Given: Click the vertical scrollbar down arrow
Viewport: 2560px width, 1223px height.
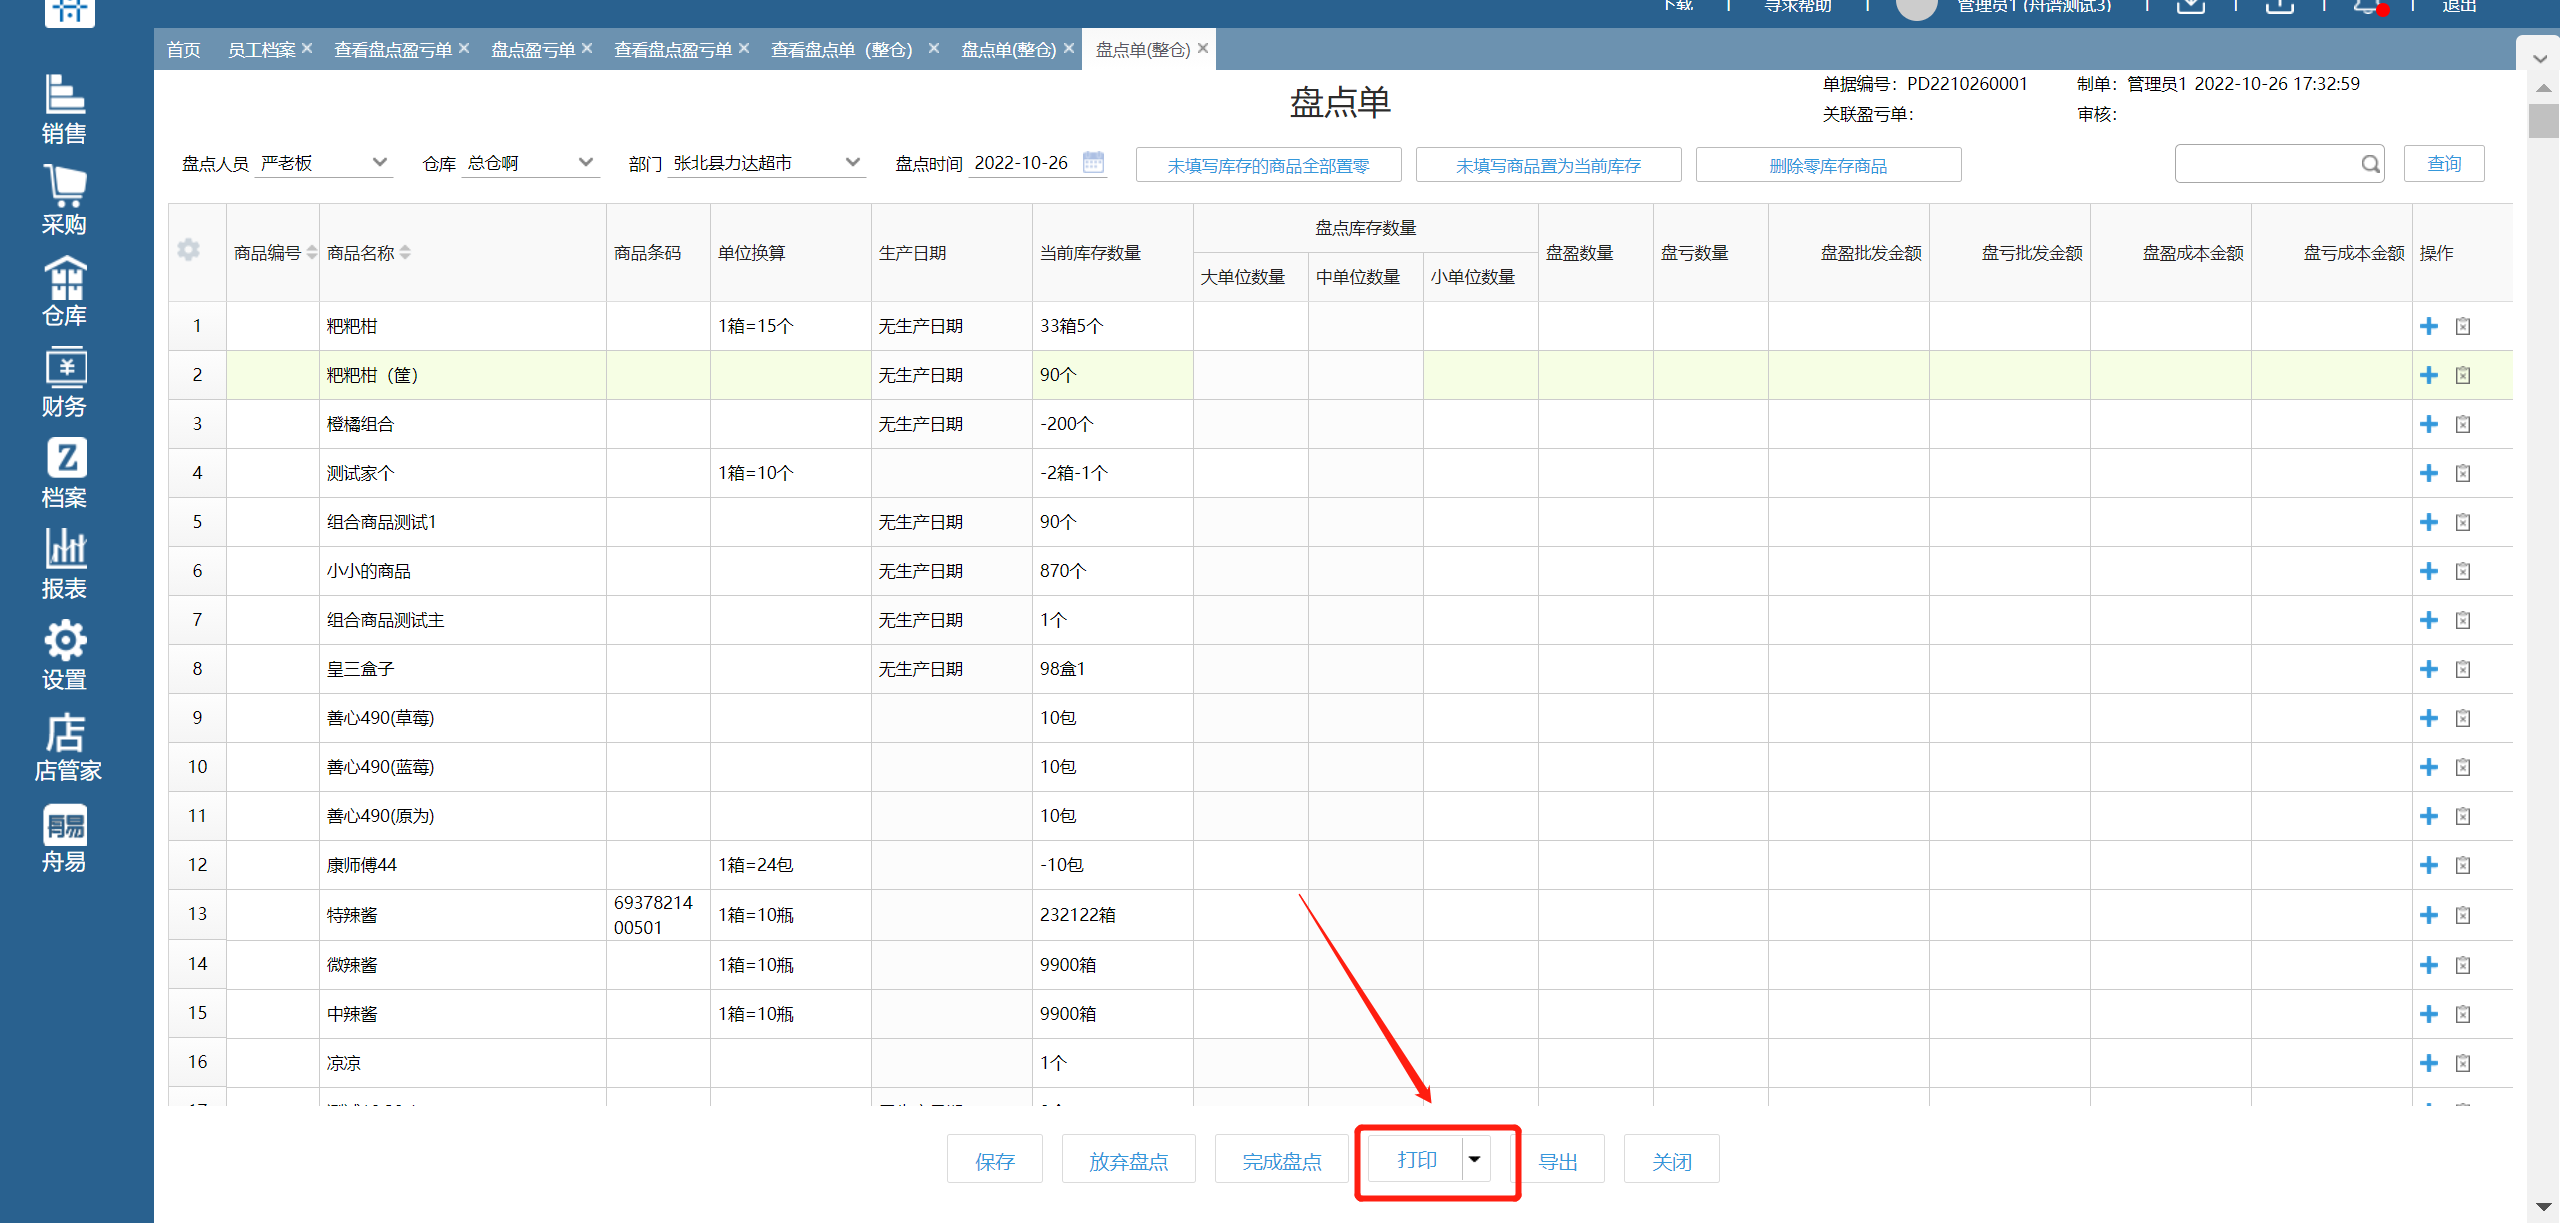Looking at the screenshot, I should click(x=2543, y=1207).
